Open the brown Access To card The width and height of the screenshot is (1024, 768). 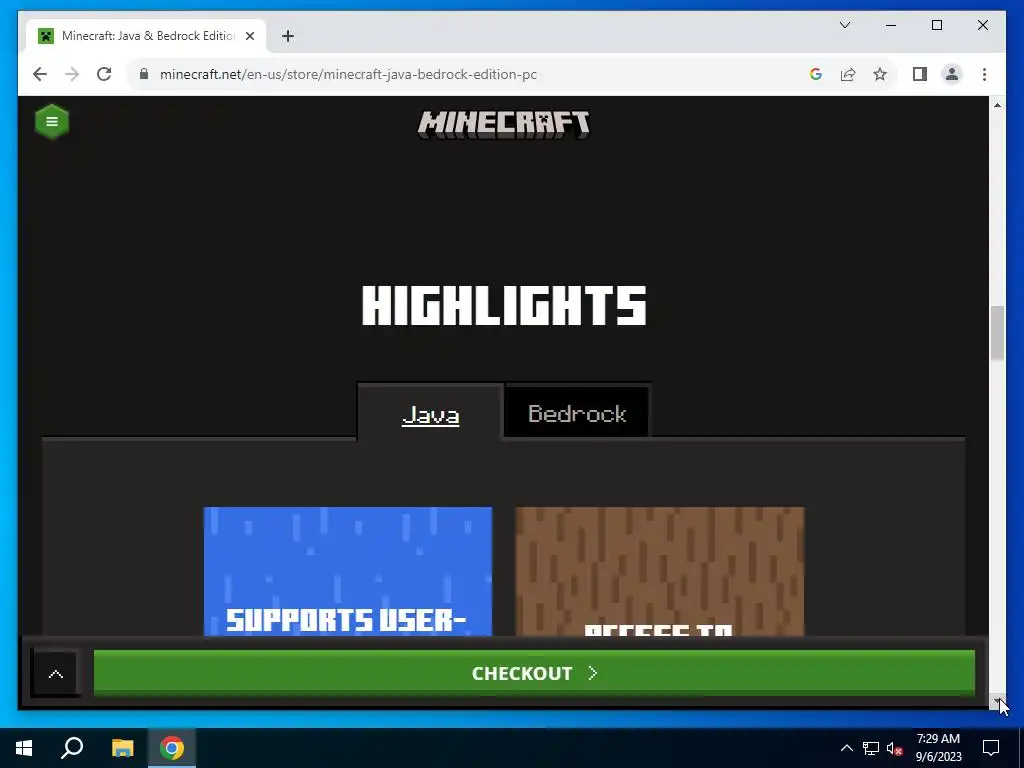pyautogui.click(x=660, y=571)
